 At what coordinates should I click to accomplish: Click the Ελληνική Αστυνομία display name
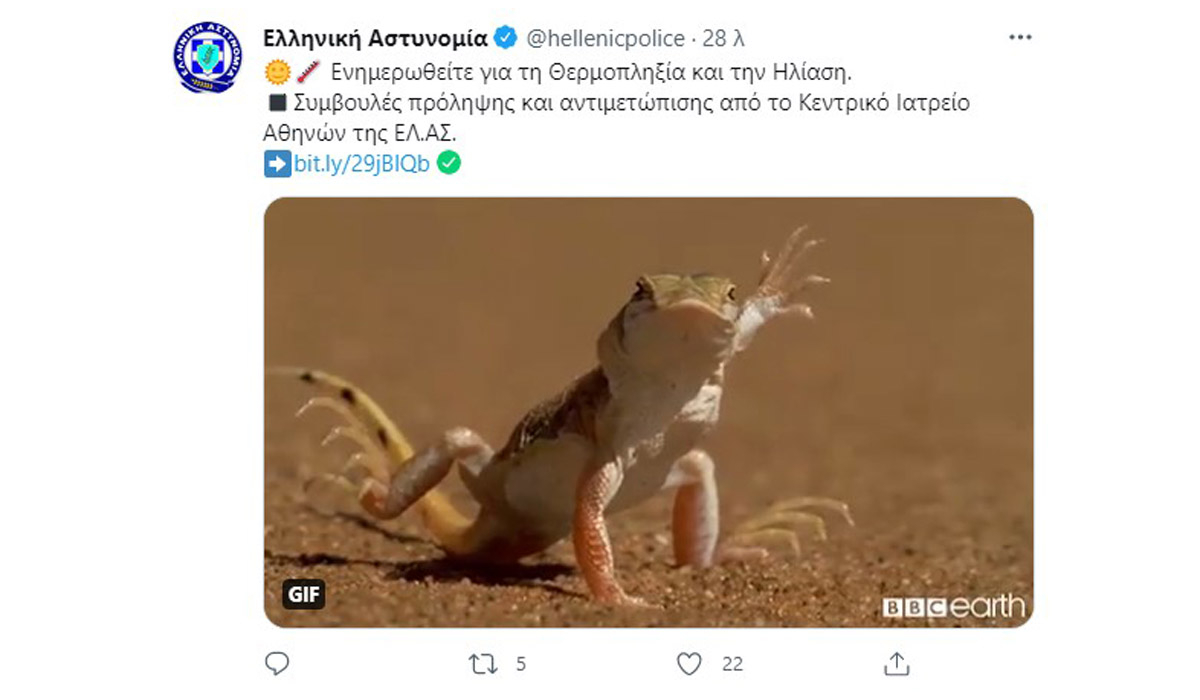[x=375, y=39]
